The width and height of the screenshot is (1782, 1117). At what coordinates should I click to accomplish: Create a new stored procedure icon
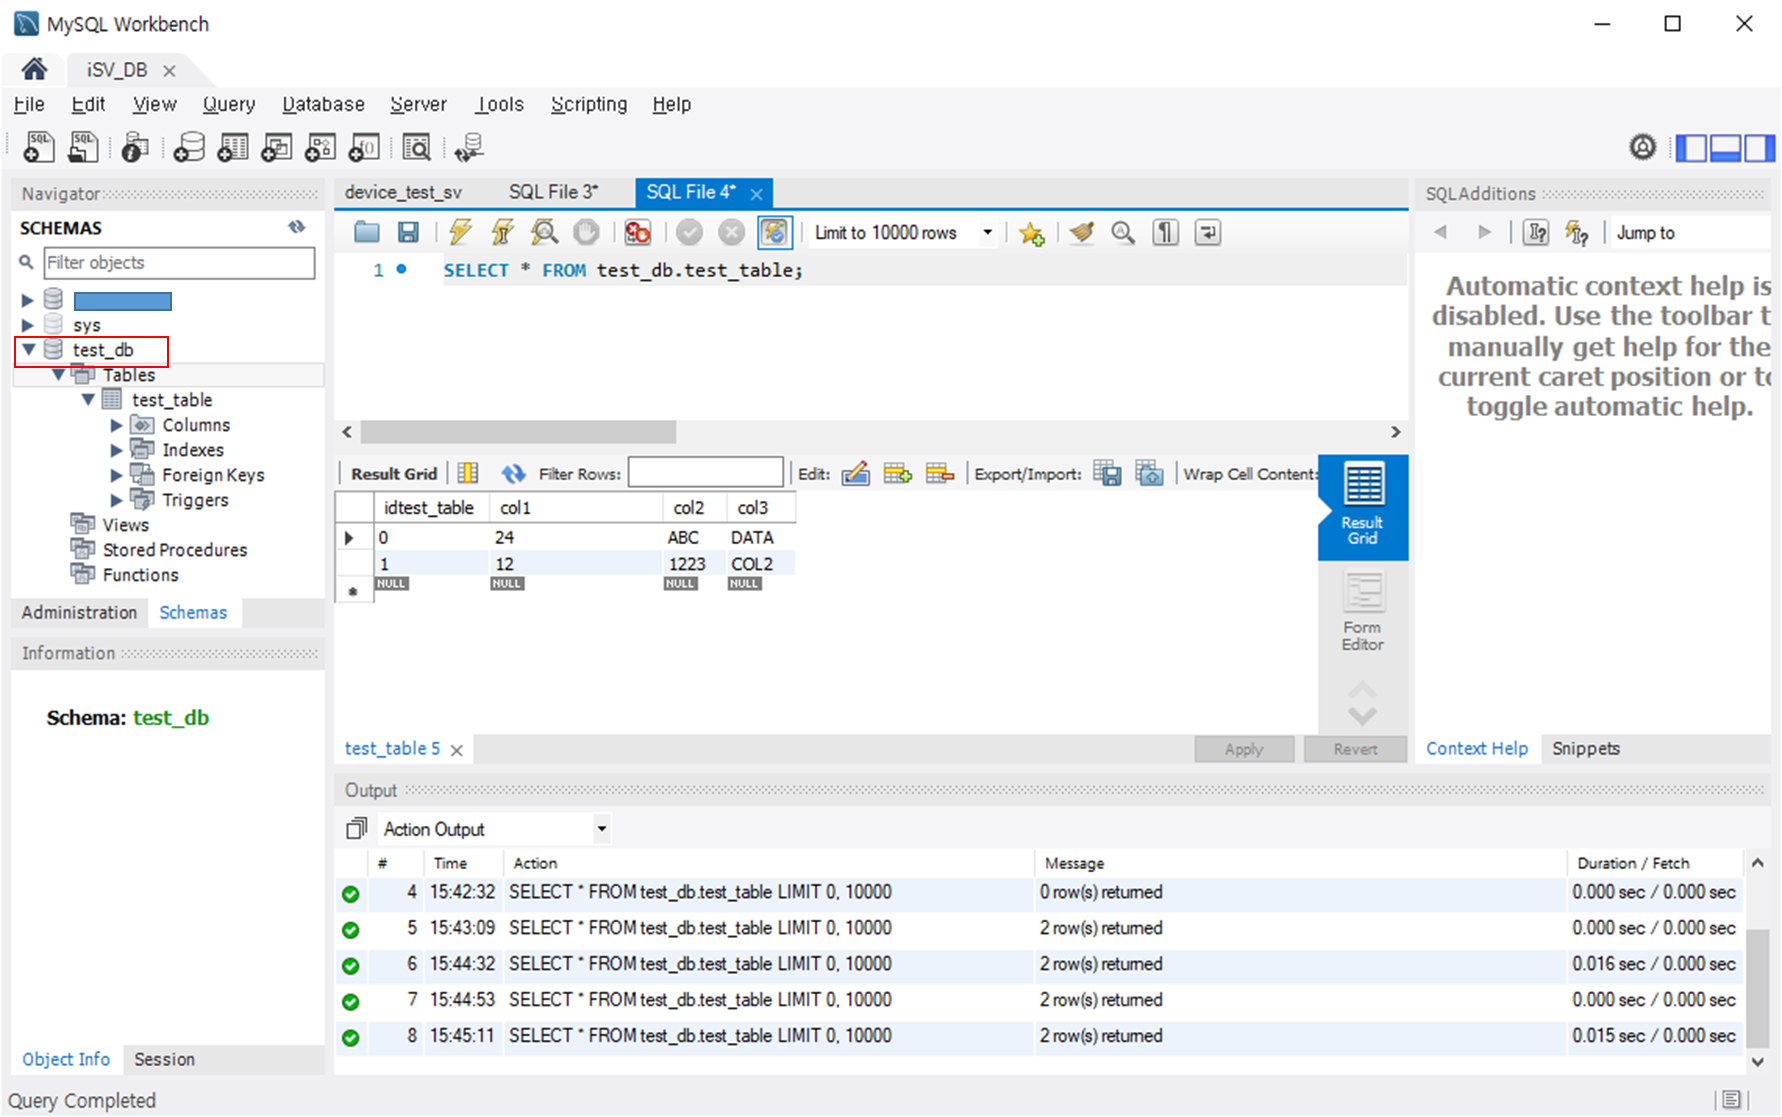[x=320, y=147]
